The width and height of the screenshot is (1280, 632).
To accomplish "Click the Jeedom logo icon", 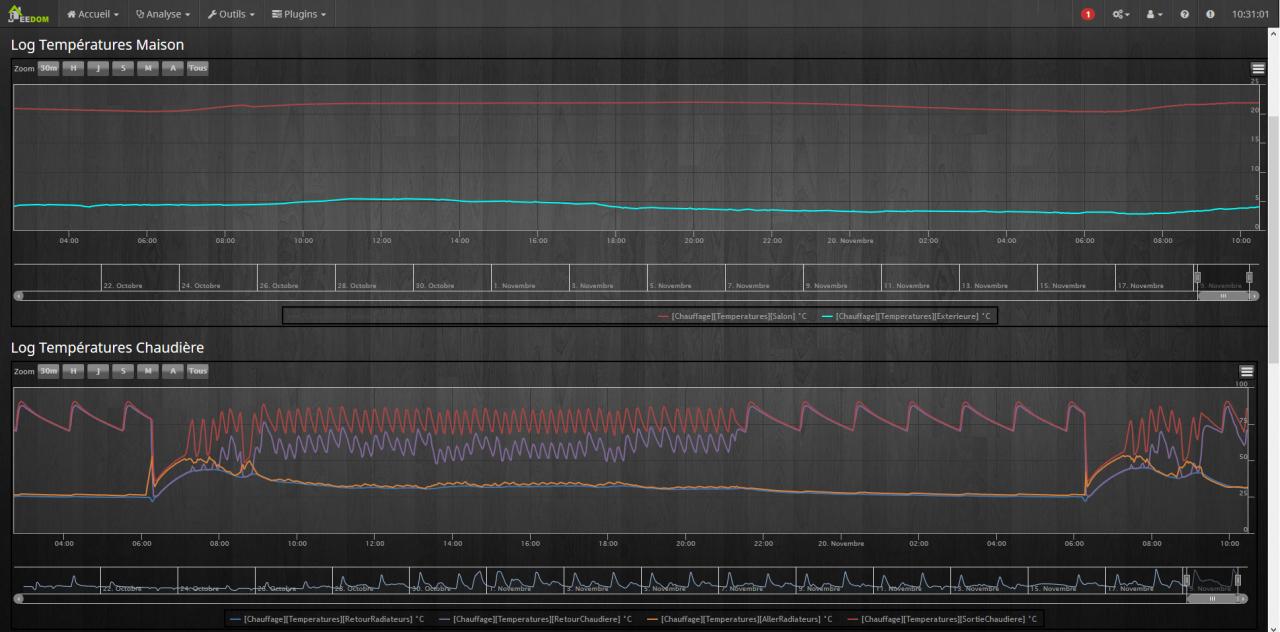I will [28, 14].
